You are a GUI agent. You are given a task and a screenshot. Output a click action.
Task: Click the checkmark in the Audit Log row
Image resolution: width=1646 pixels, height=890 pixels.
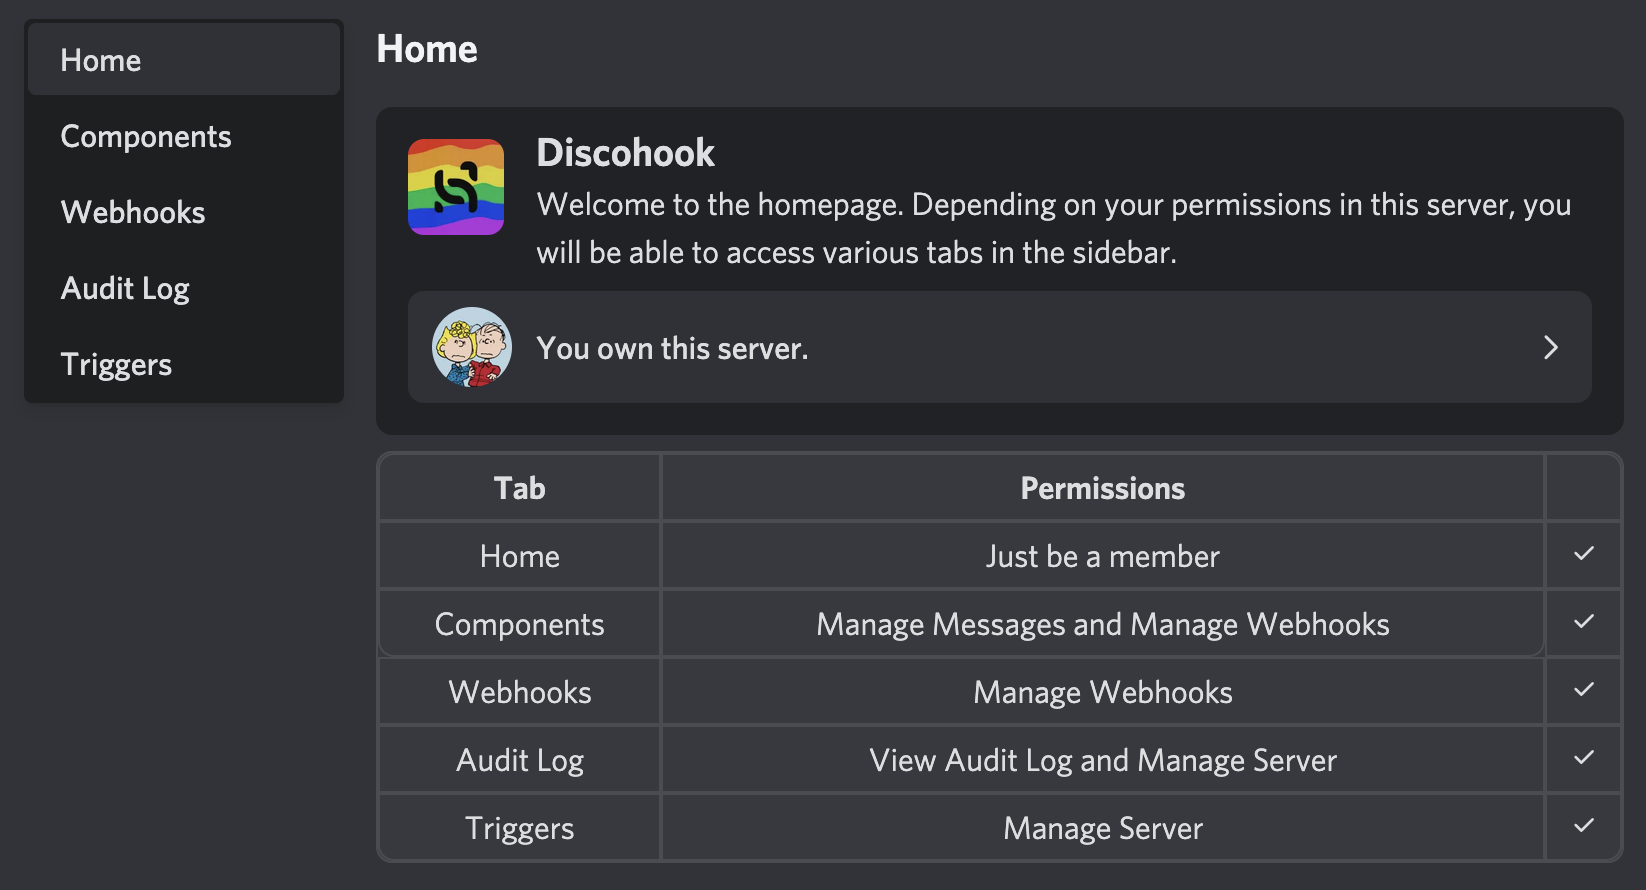1584,757
